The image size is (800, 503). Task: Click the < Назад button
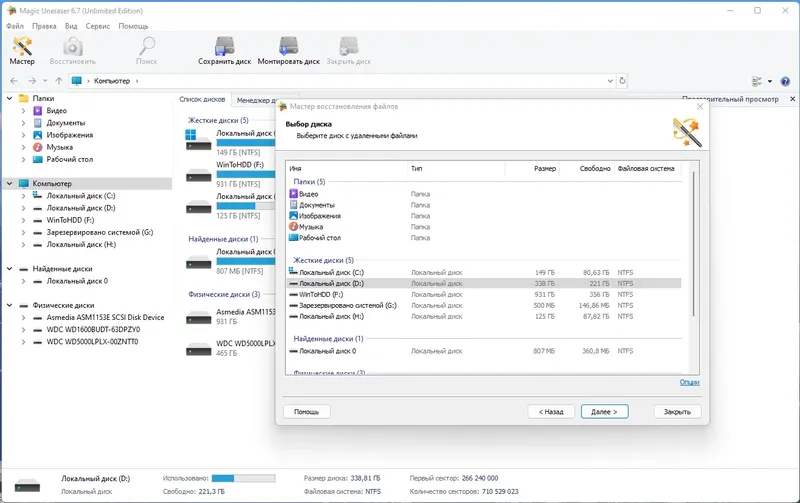click(551, 412)
